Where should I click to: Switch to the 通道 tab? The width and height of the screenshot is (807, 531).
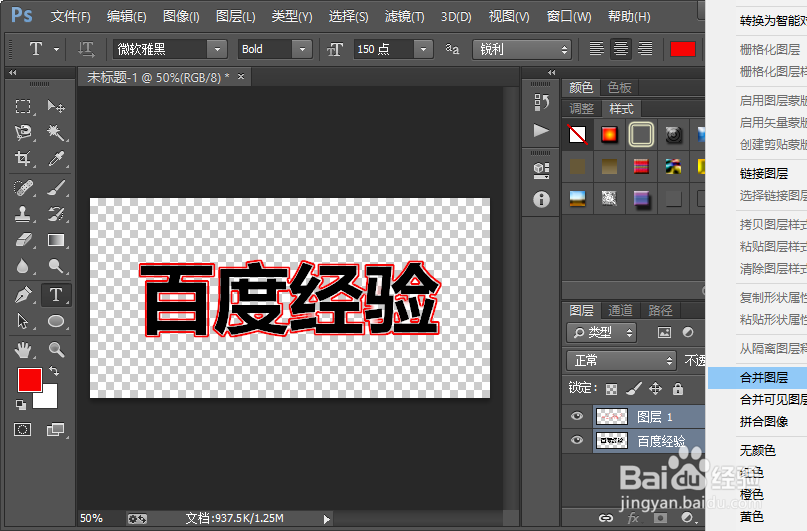tap(620, 310)
